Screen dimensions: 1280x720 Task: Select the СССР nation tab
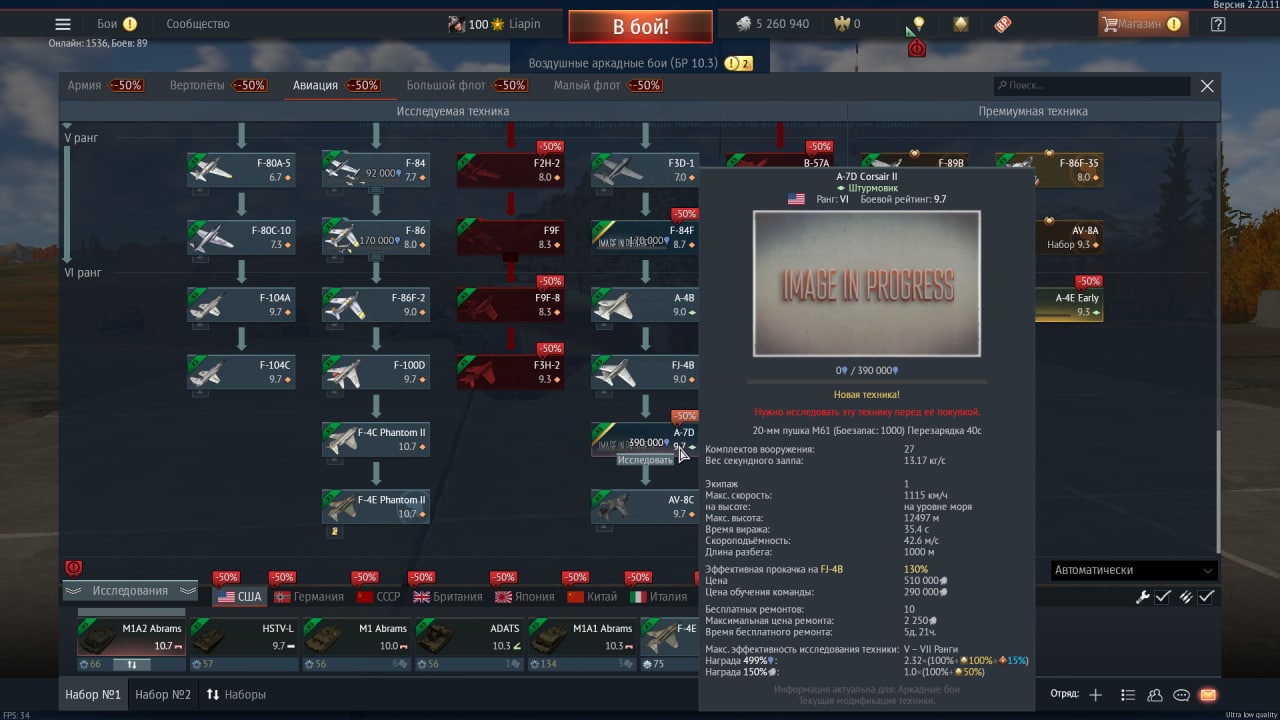coord(378,596)
